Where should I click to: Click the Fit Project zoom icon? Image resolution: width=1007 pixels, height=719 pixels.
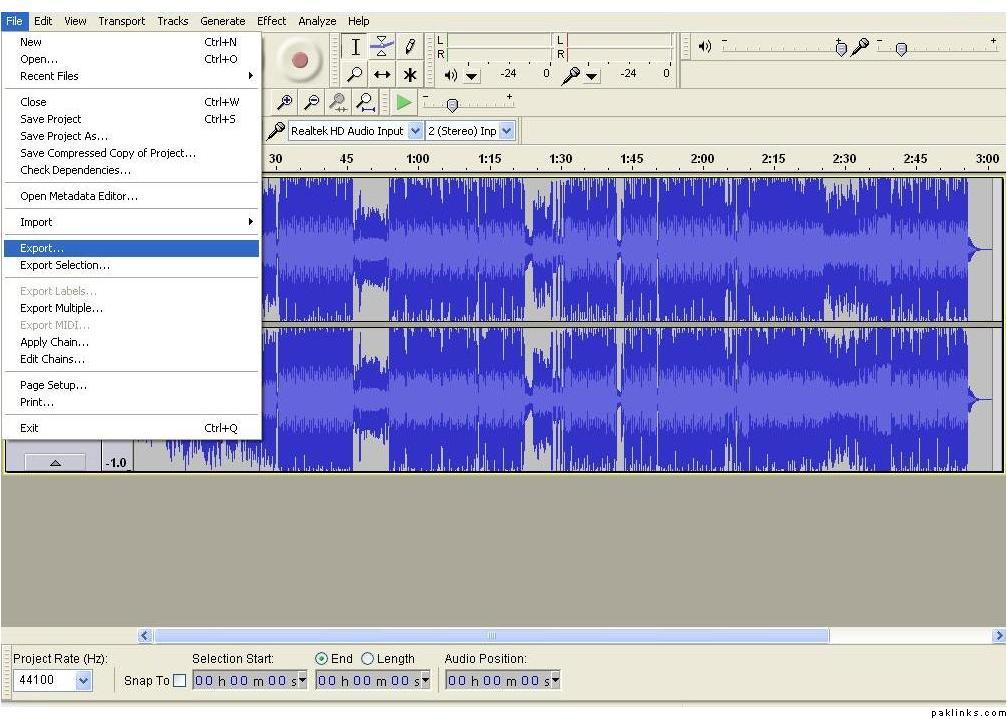tap(366, 102)
